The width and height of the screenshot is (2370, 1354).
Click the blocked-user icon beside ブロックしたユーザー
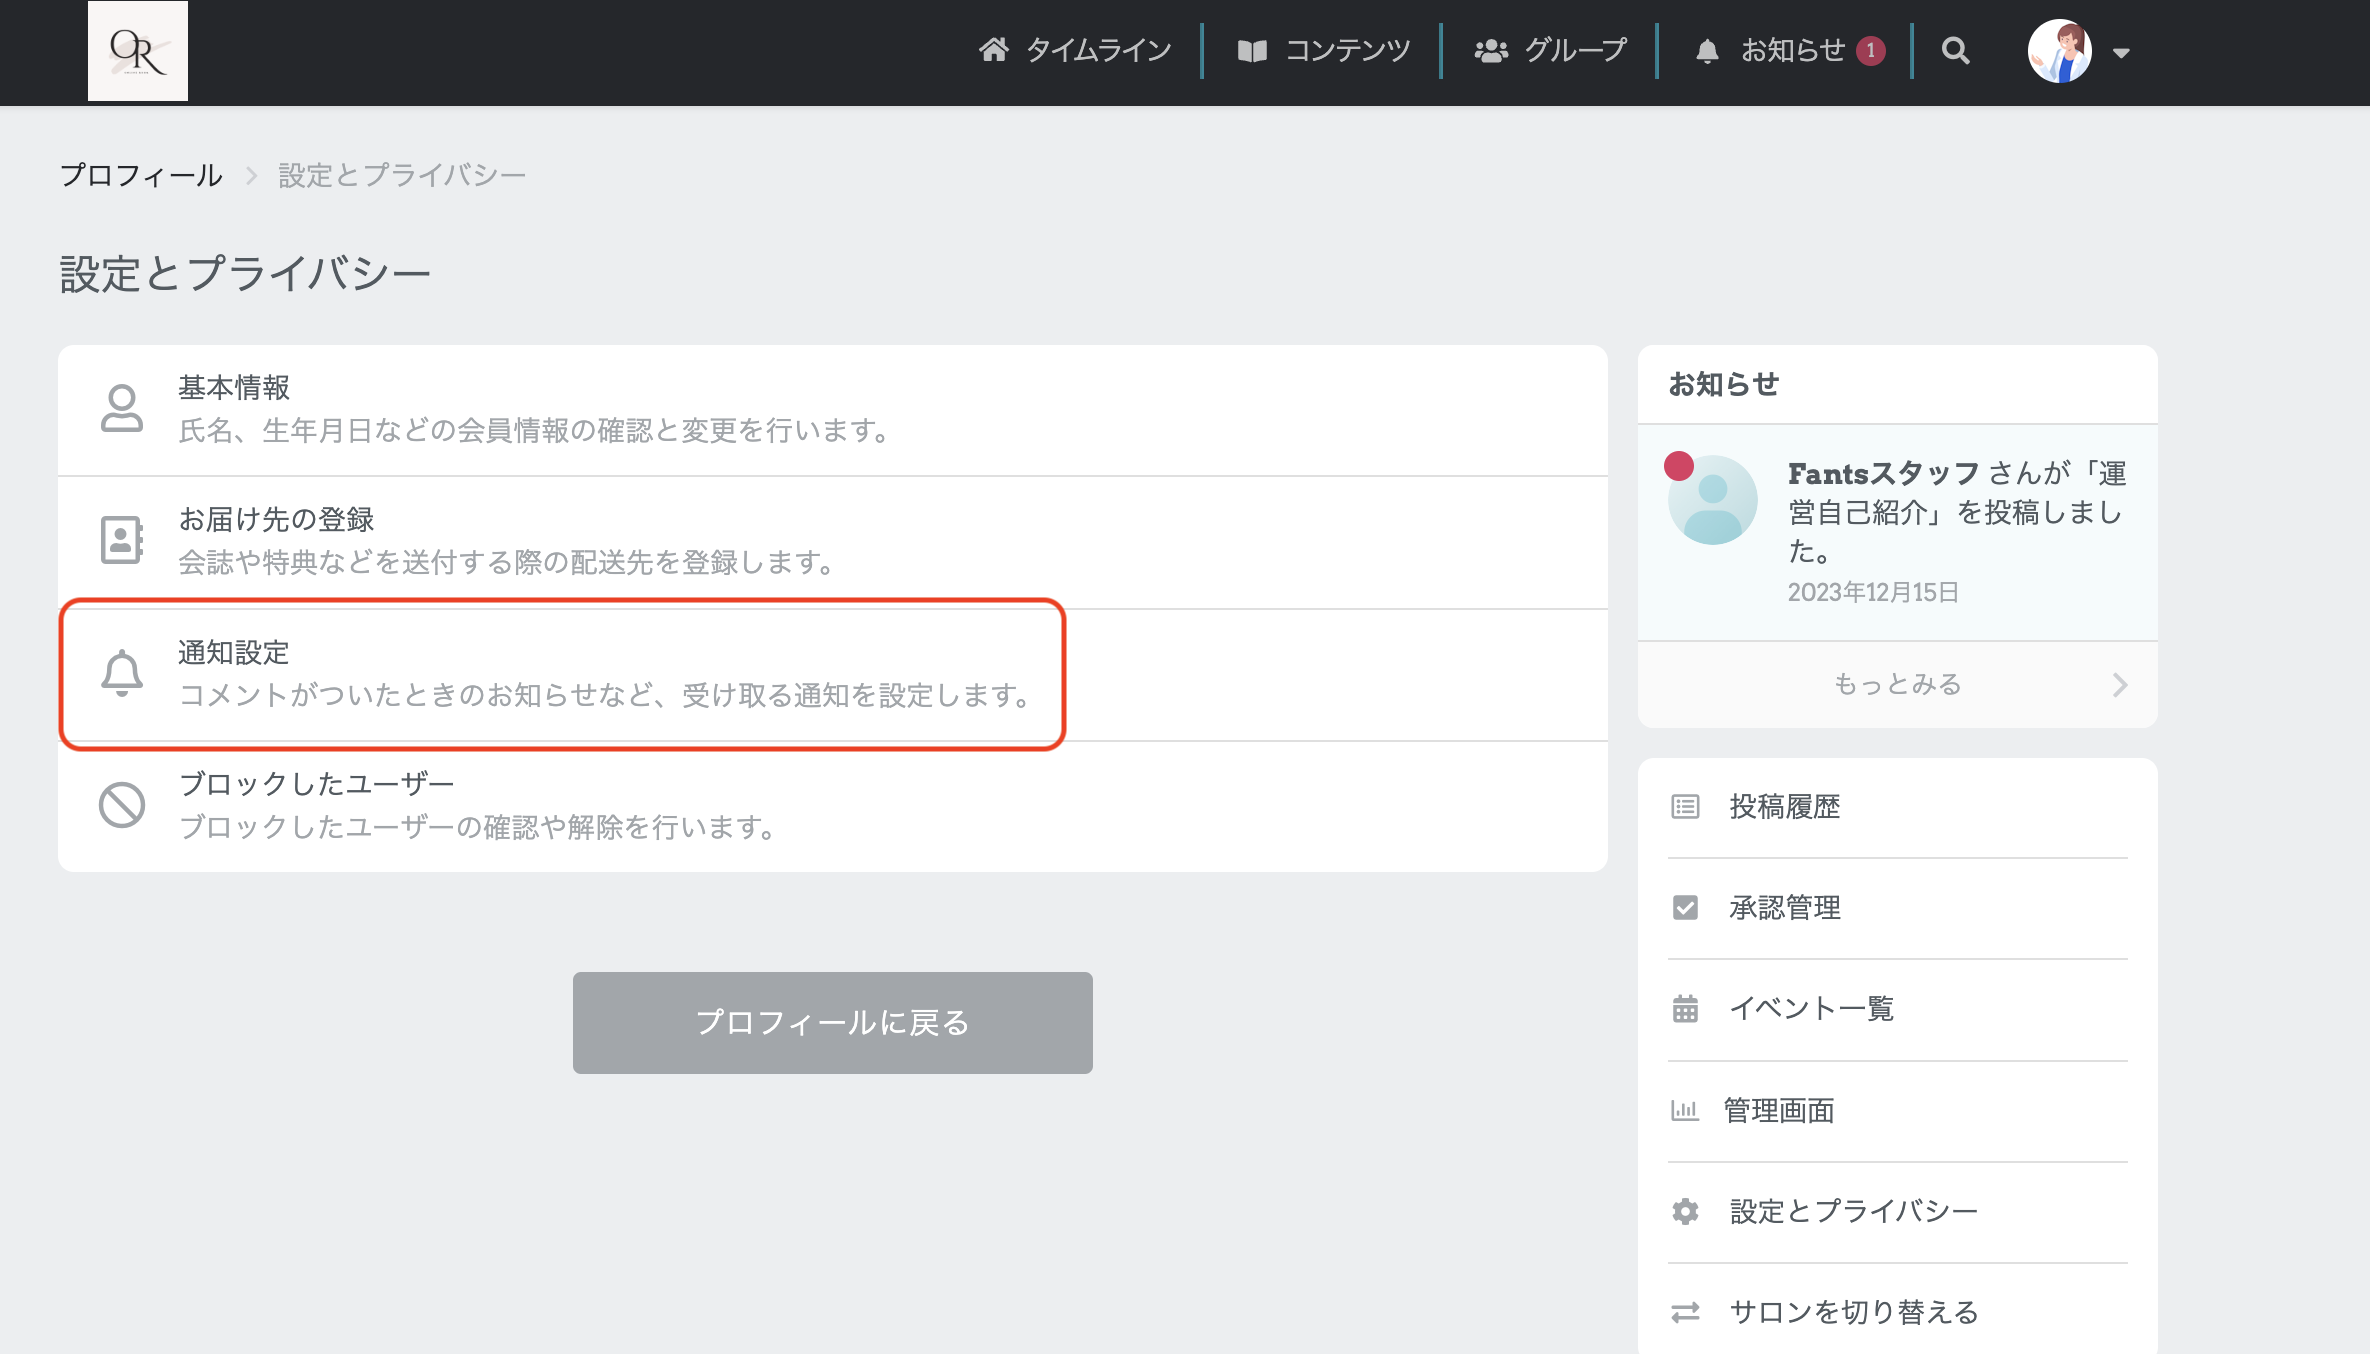[x=122, y=805]
